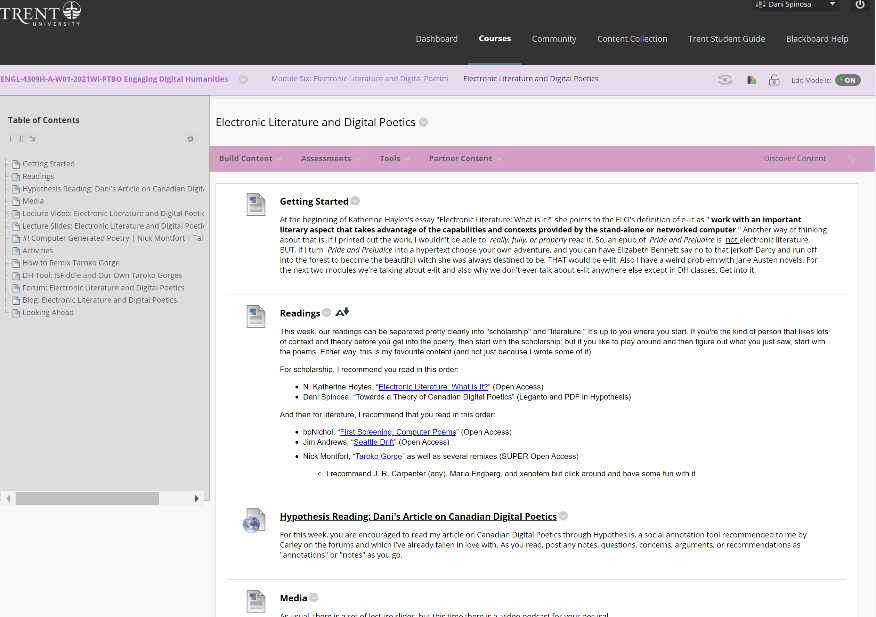
Task: Expand Tools menu
Action: 394,159
